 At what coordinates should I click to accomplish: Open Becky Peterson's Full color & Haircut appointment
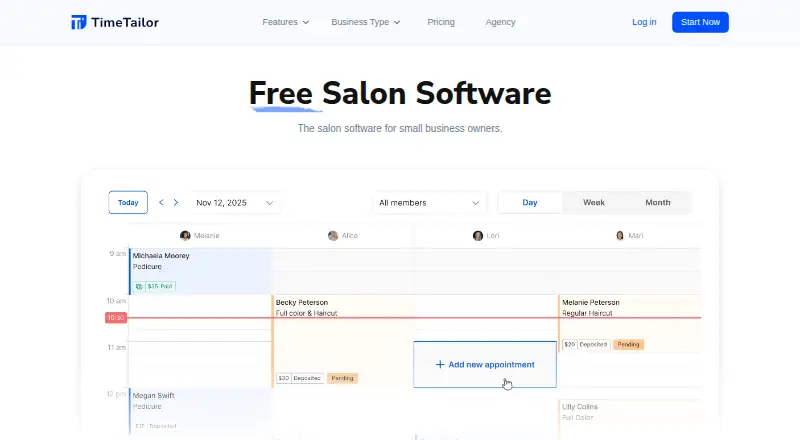click(x=343, y=341)
